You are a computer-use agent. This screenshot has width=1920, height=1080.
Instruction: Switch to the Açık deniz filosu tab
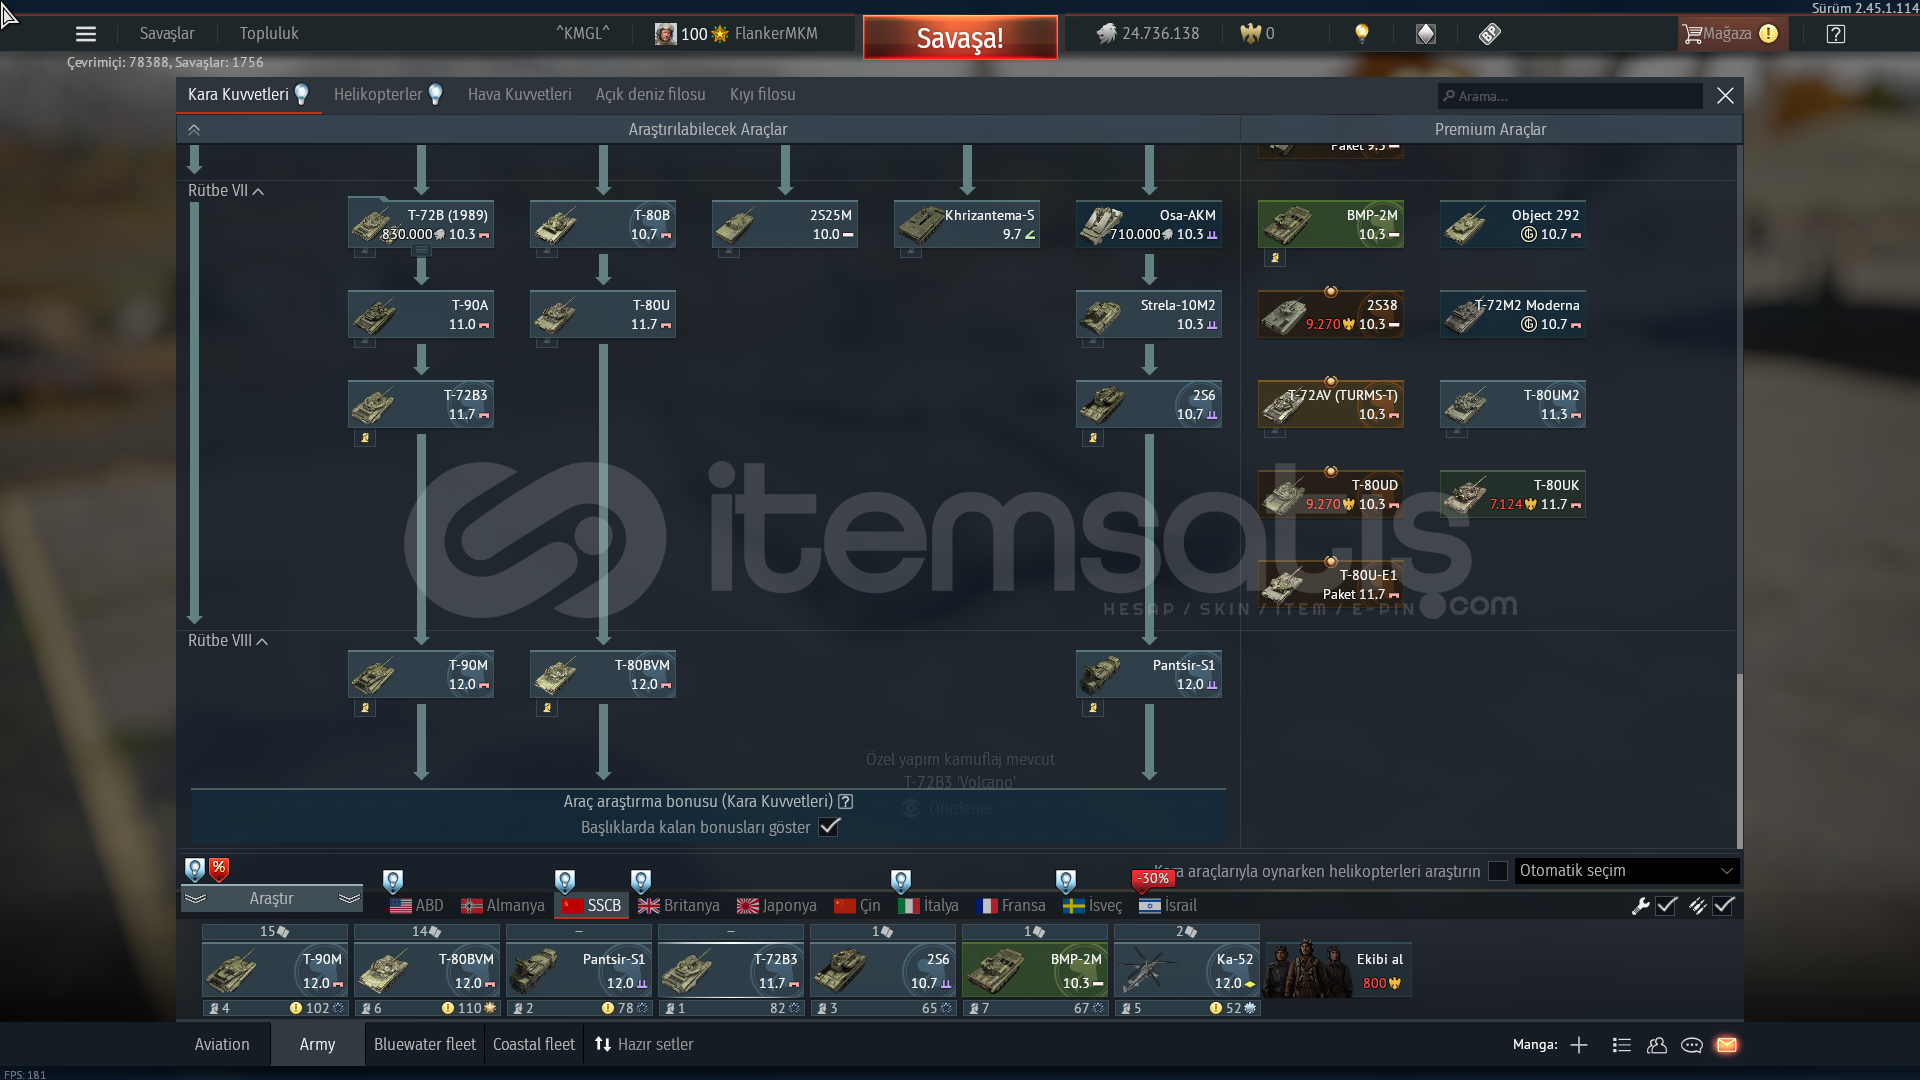pos(651,95)
